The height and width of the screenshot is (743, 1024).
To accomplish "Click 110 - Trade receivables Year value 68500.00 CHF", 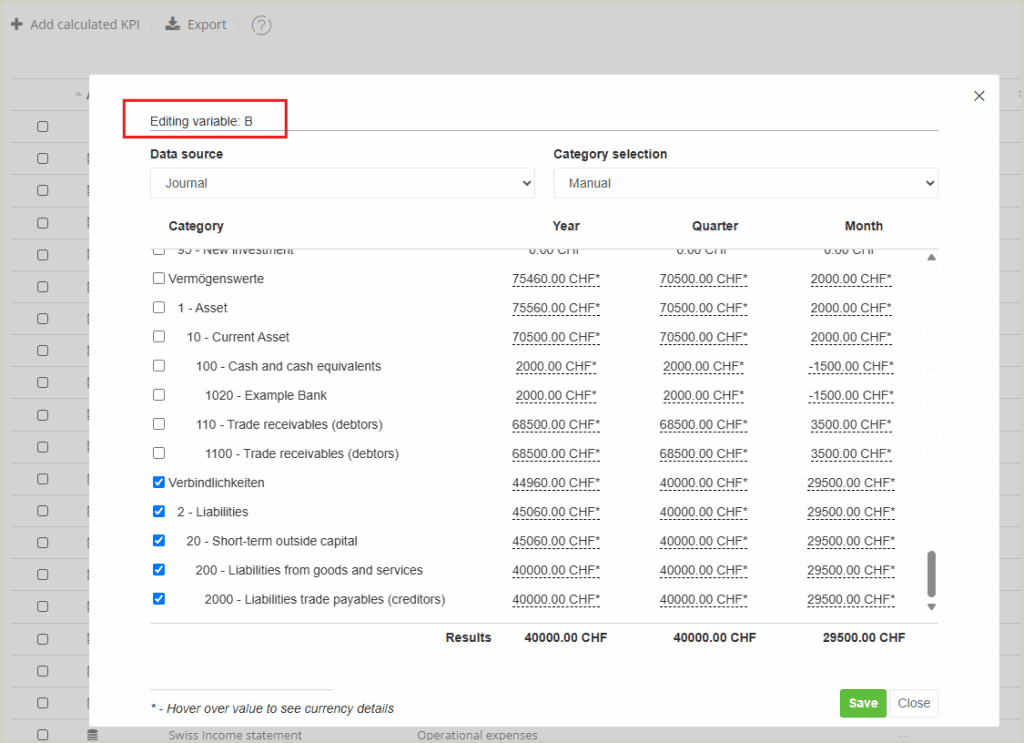I will click(x=556, y=425).
